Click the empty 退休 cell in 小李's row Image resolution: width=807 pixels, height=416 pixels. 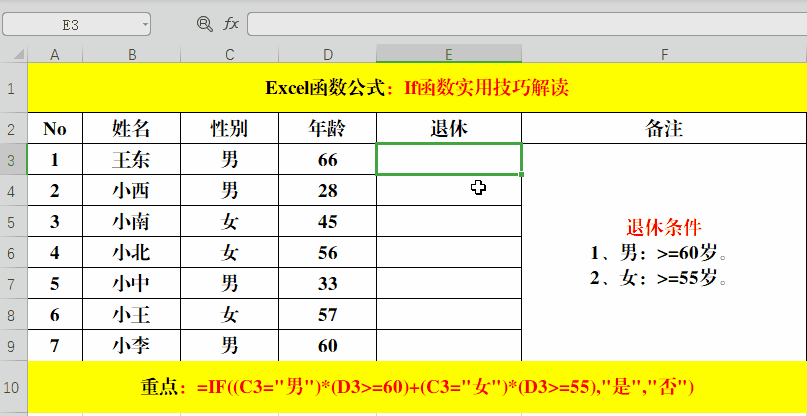pyautogui.click(x=449, y=345)
